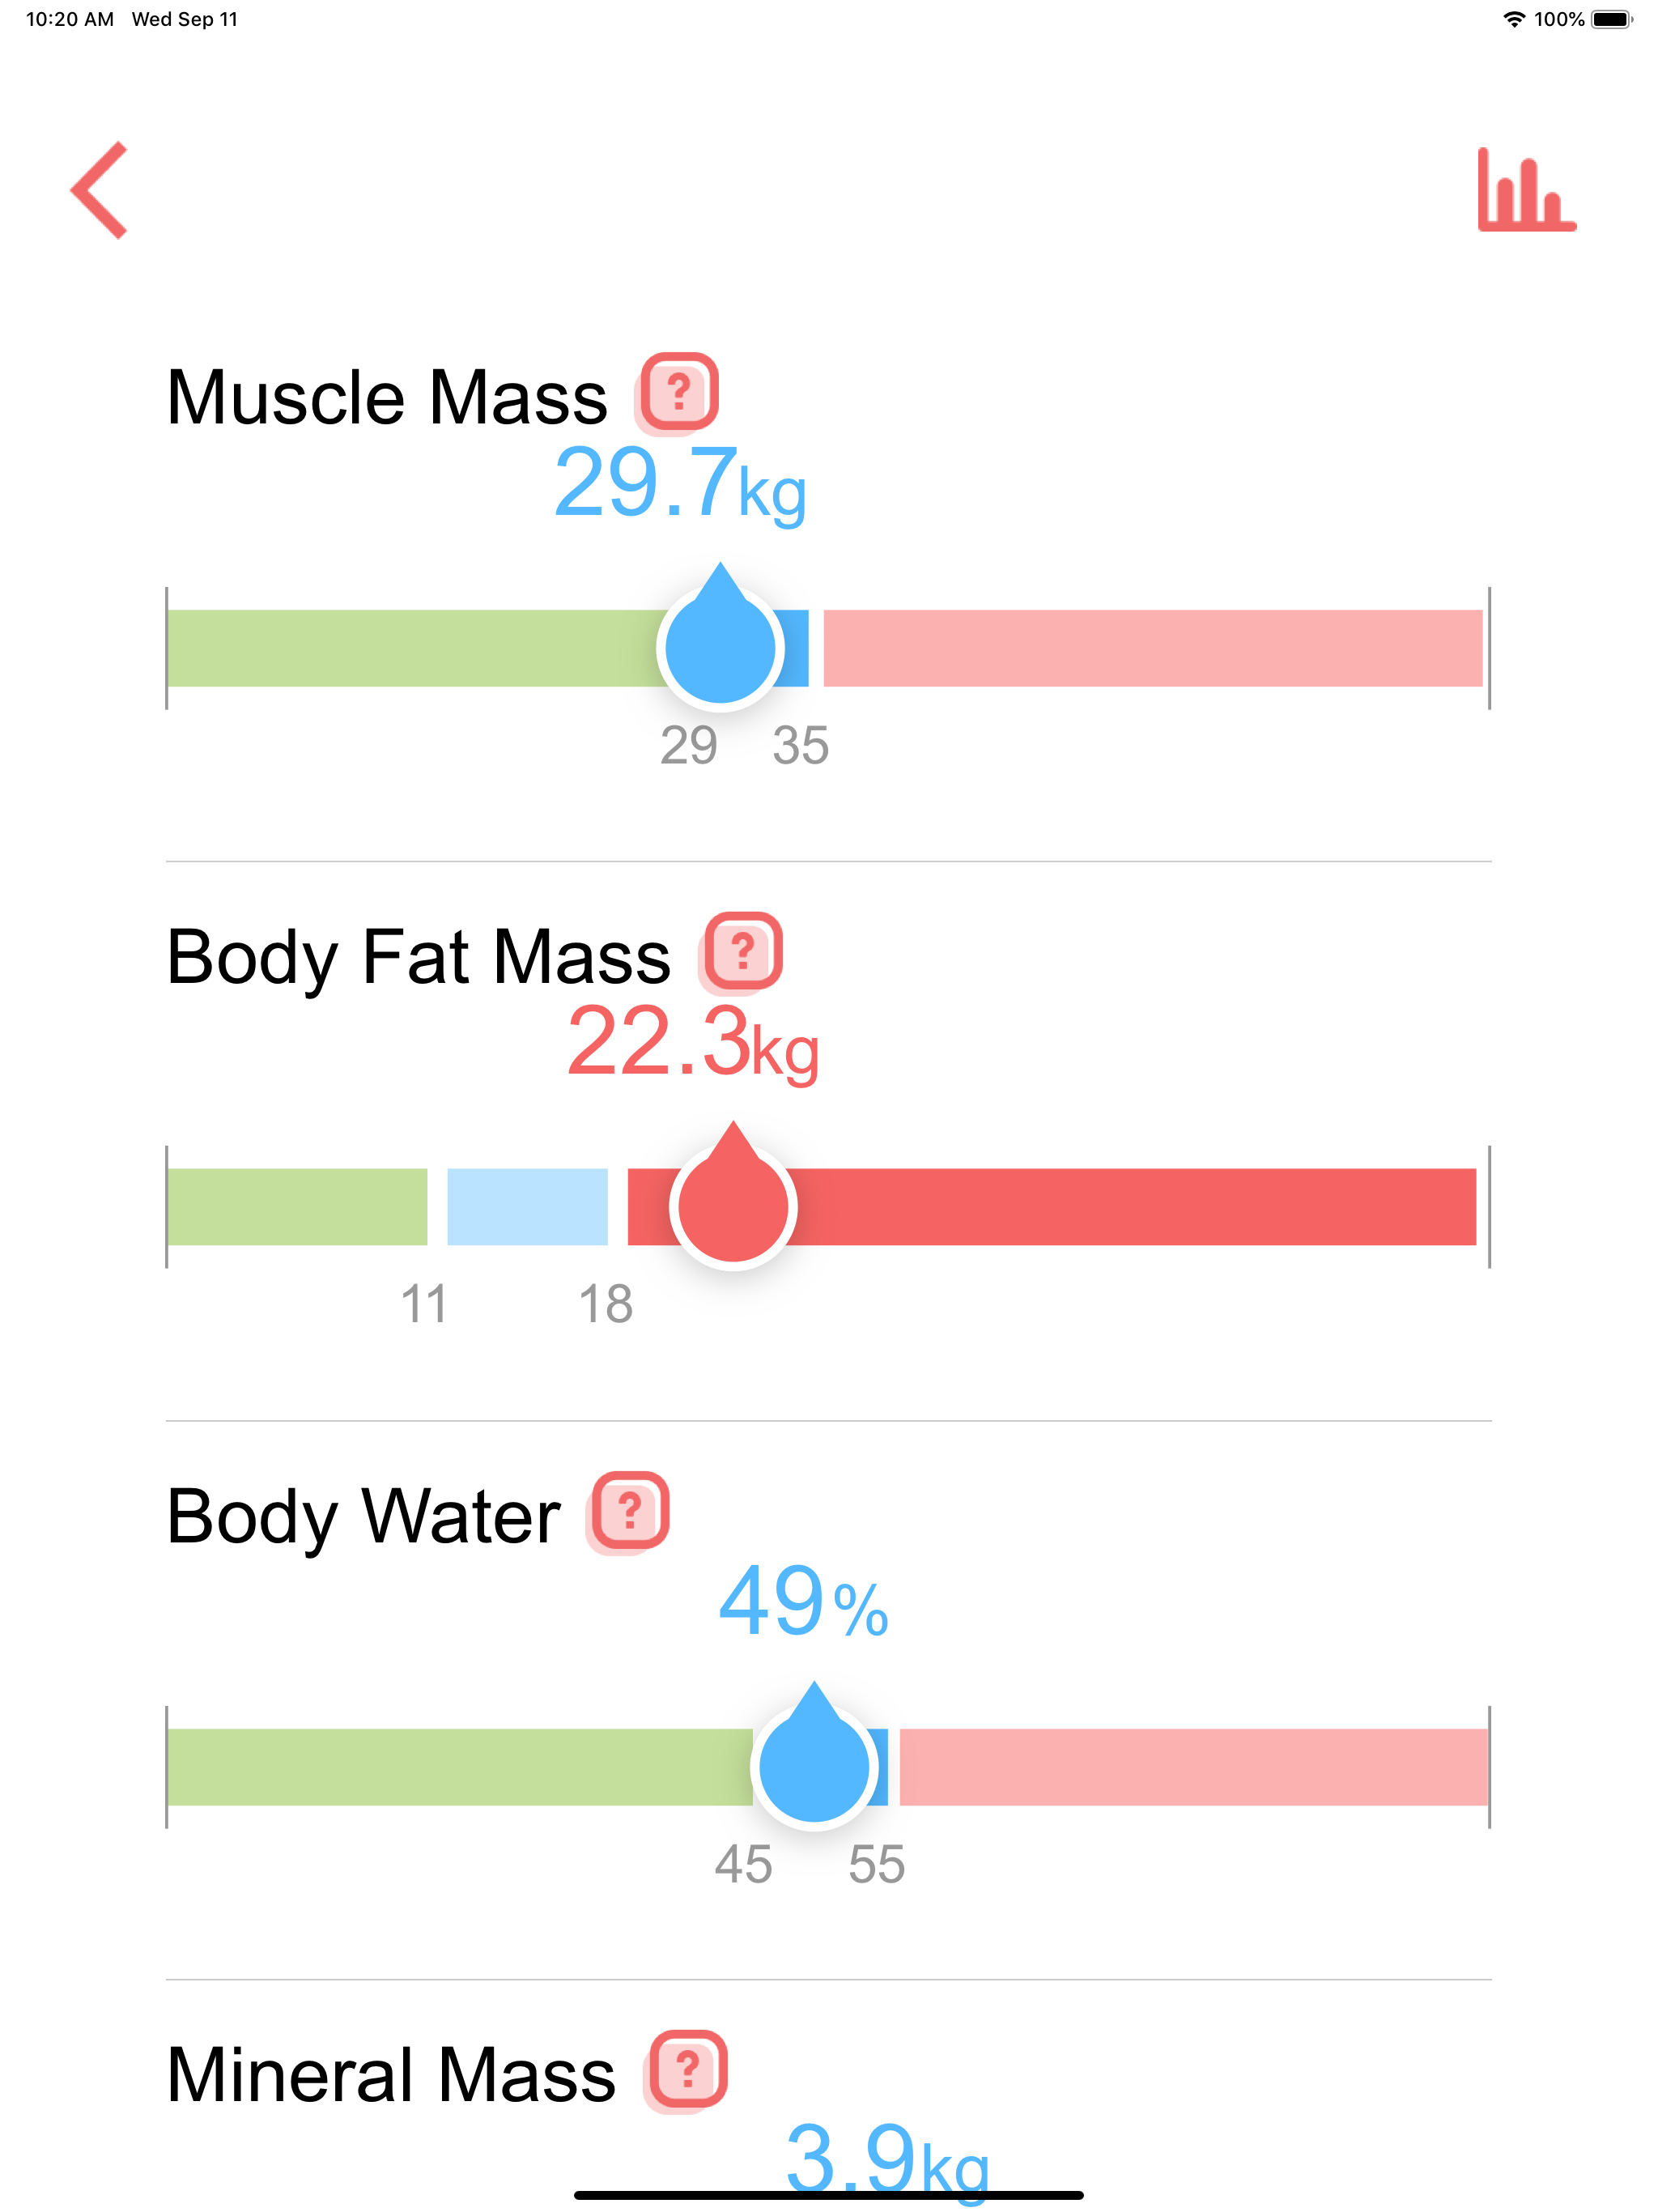Tap the light blue Body Fat range segment
The image size is (1658, 2212).
tap(527, 1207)
